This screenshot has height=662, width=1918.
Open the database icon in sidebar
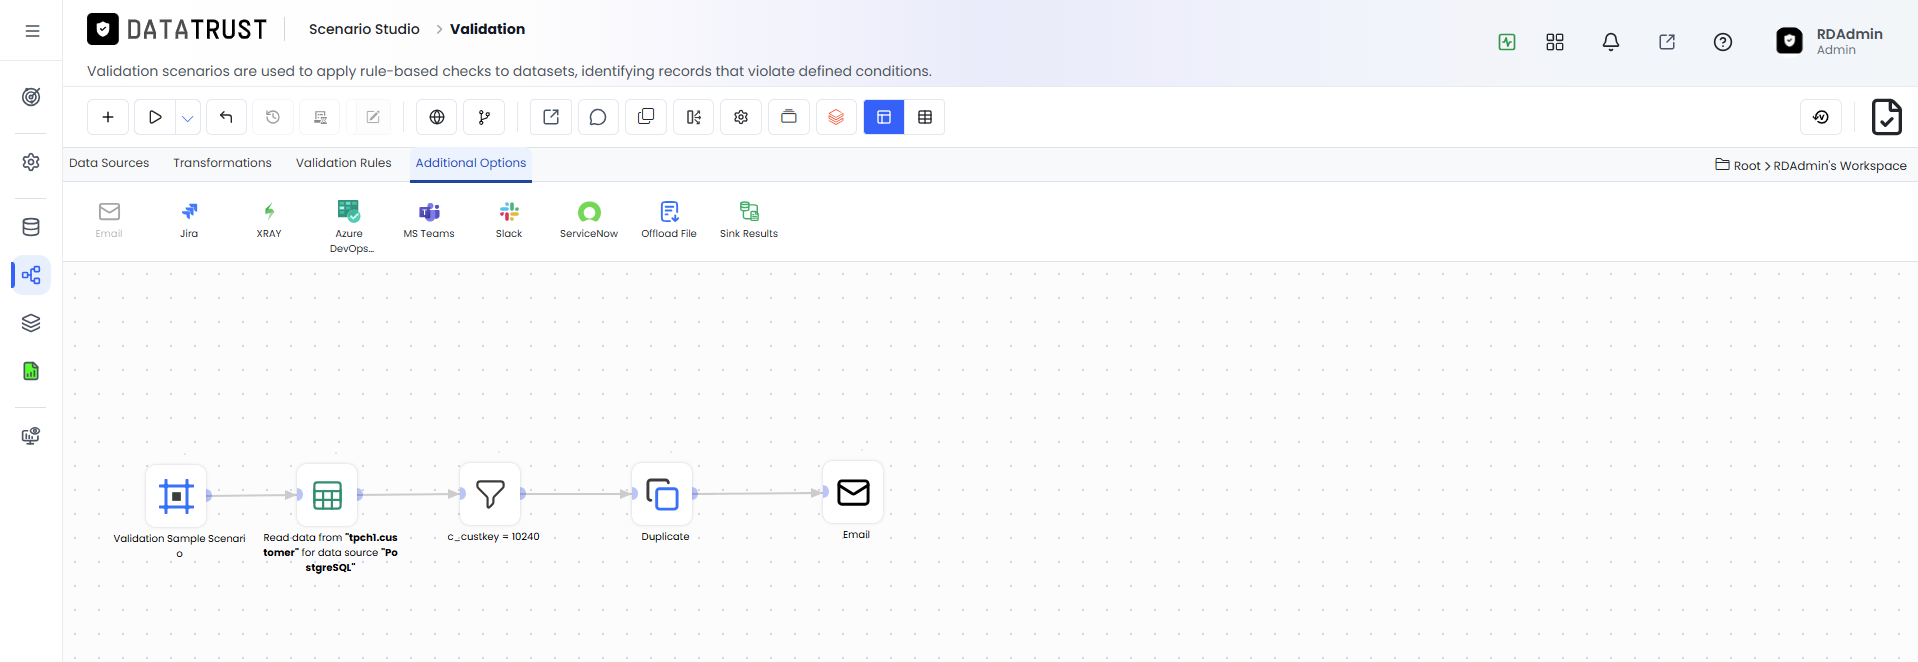[31, 227]
